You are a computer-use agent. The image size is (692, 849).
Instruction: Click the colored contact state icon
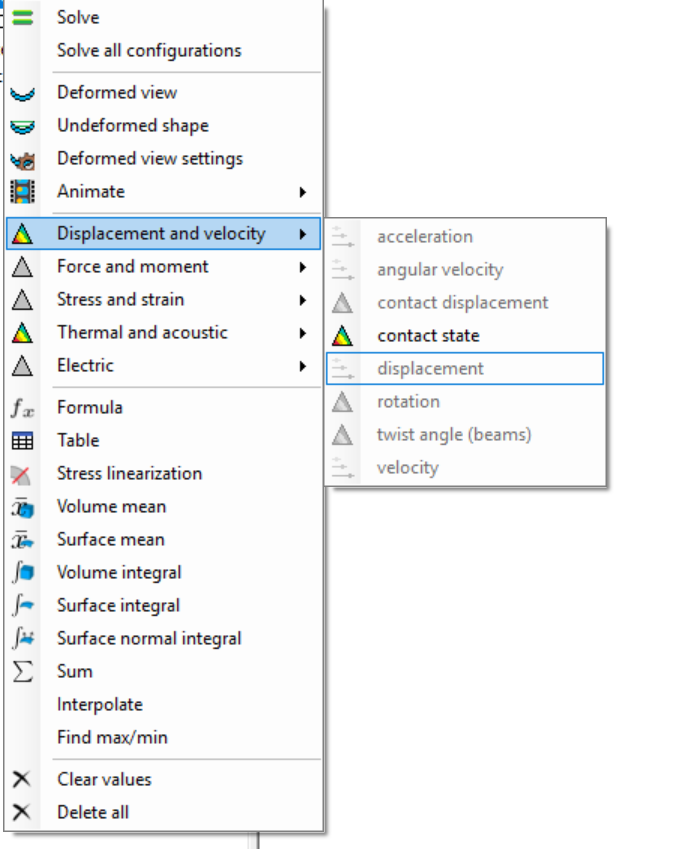(x=343, y=336)
